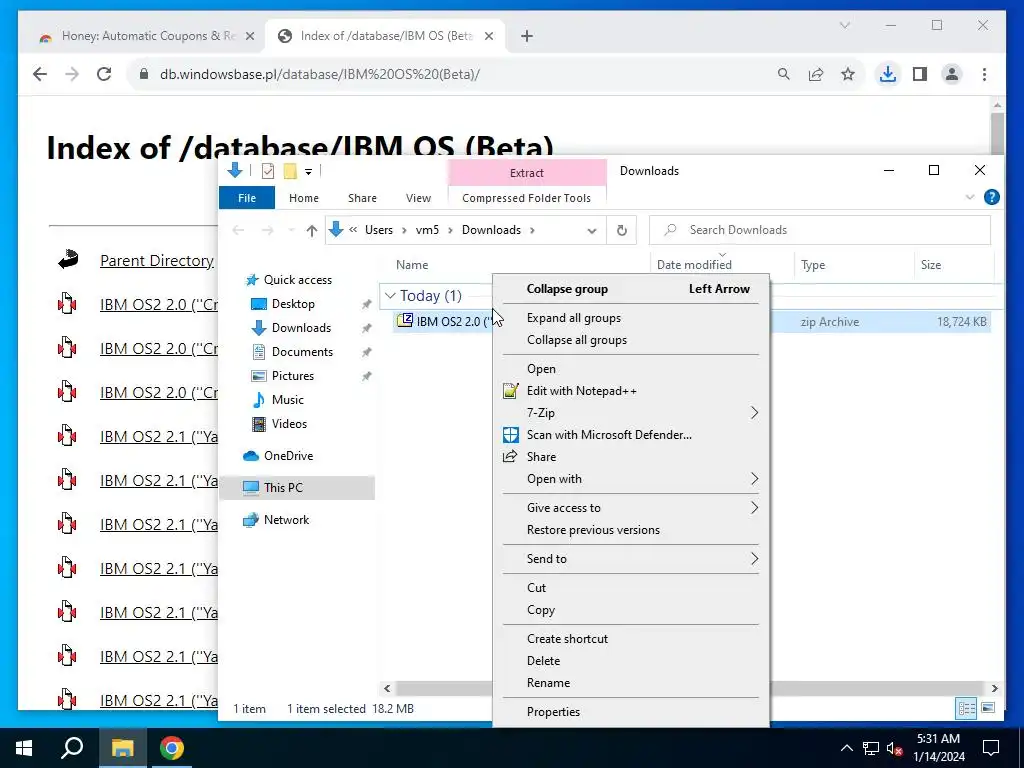Select Scan with Microsoft Defender

(631, 435)
